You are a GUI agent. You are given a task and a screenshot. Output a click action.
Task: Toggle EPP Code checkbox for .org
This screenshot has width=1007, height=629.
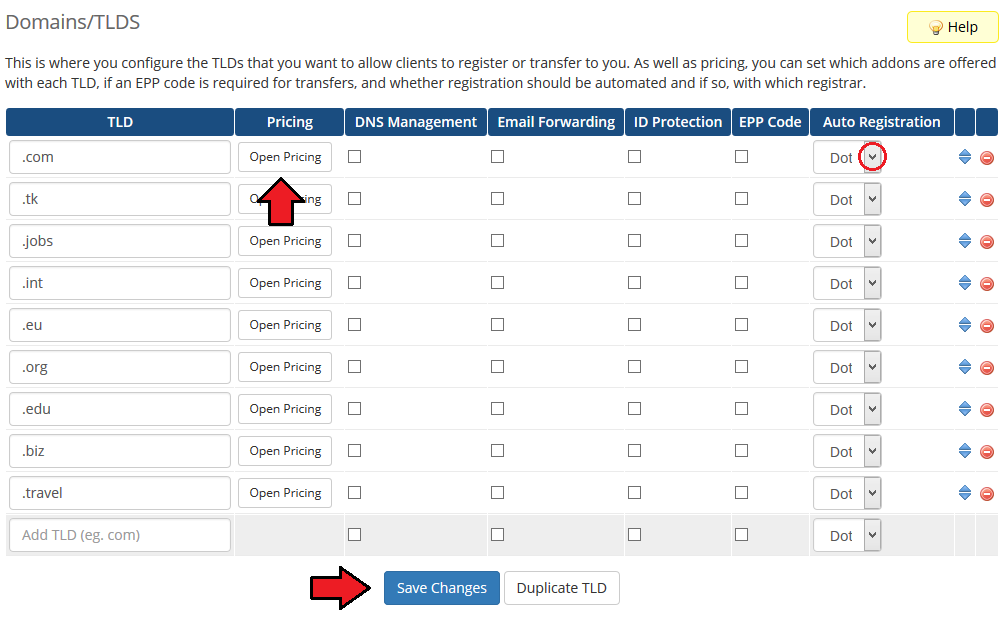741,367
